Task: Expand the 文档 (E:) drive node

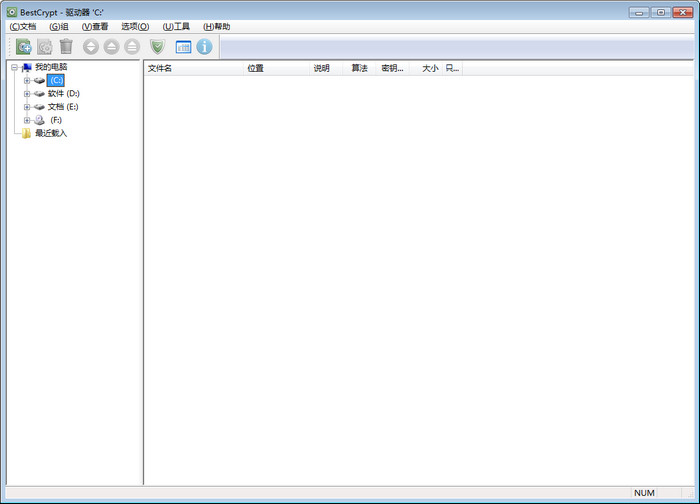Action: tap(27, 107)
